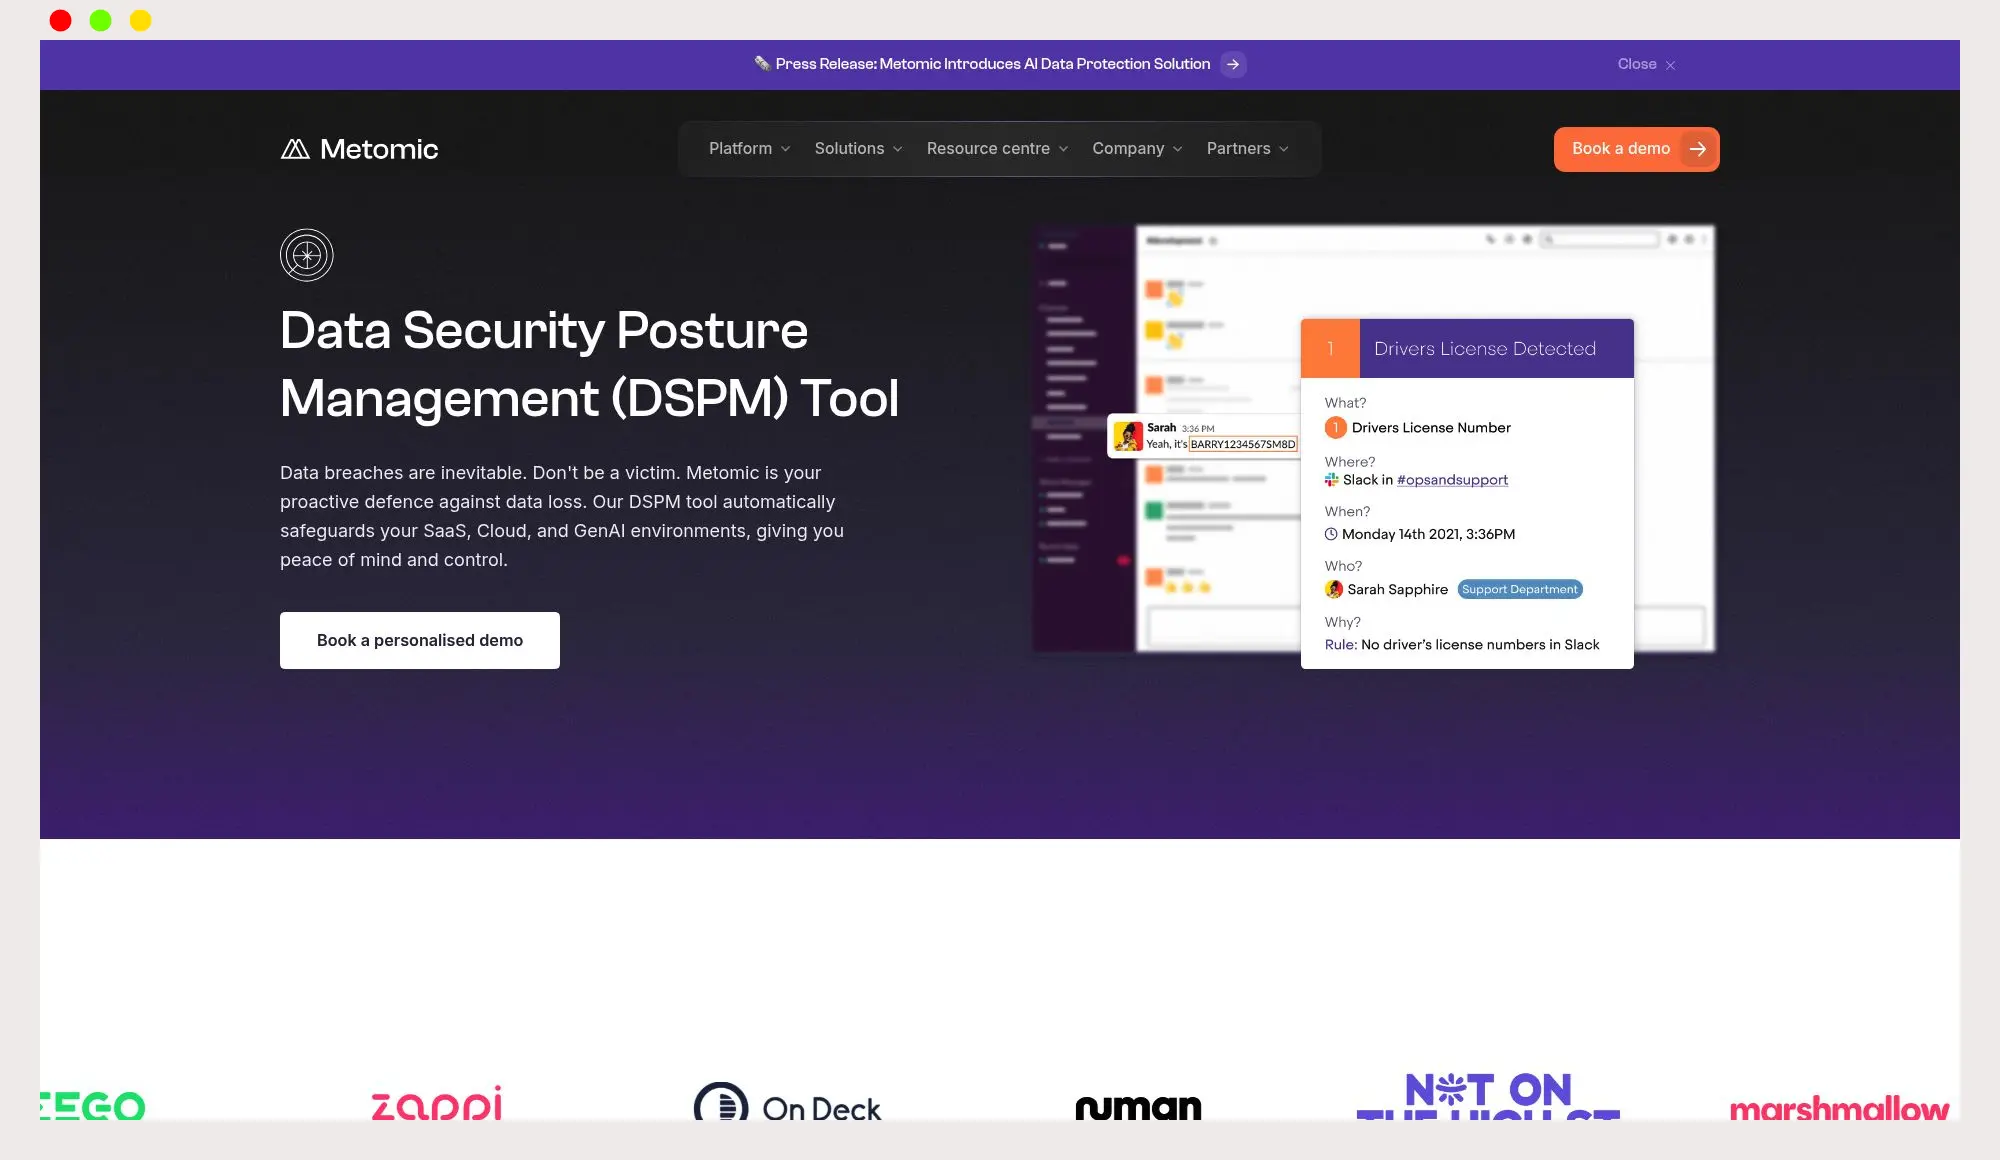Click the arrow icon in Book a demo
Image resolution: width=2000 pixels, height=1160 pixels.
click(x=1697, y=149)
